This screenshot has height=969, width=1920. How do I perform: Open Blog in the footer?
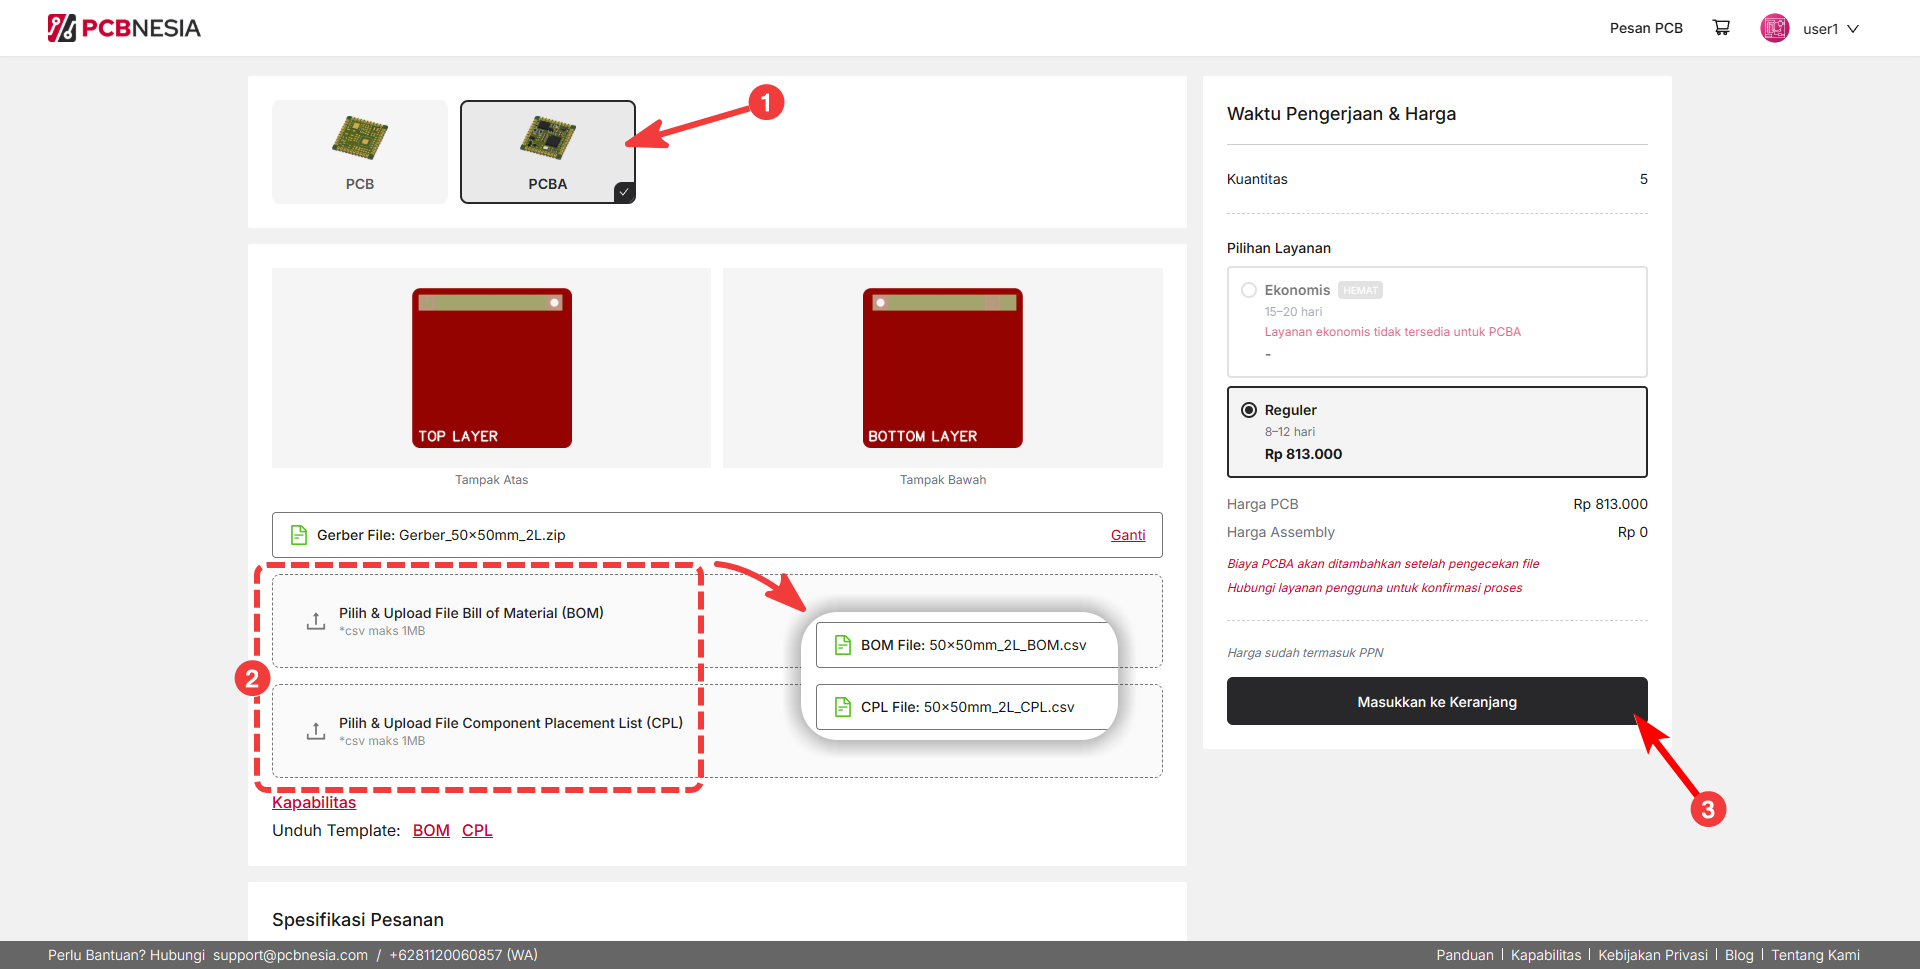1739,955
